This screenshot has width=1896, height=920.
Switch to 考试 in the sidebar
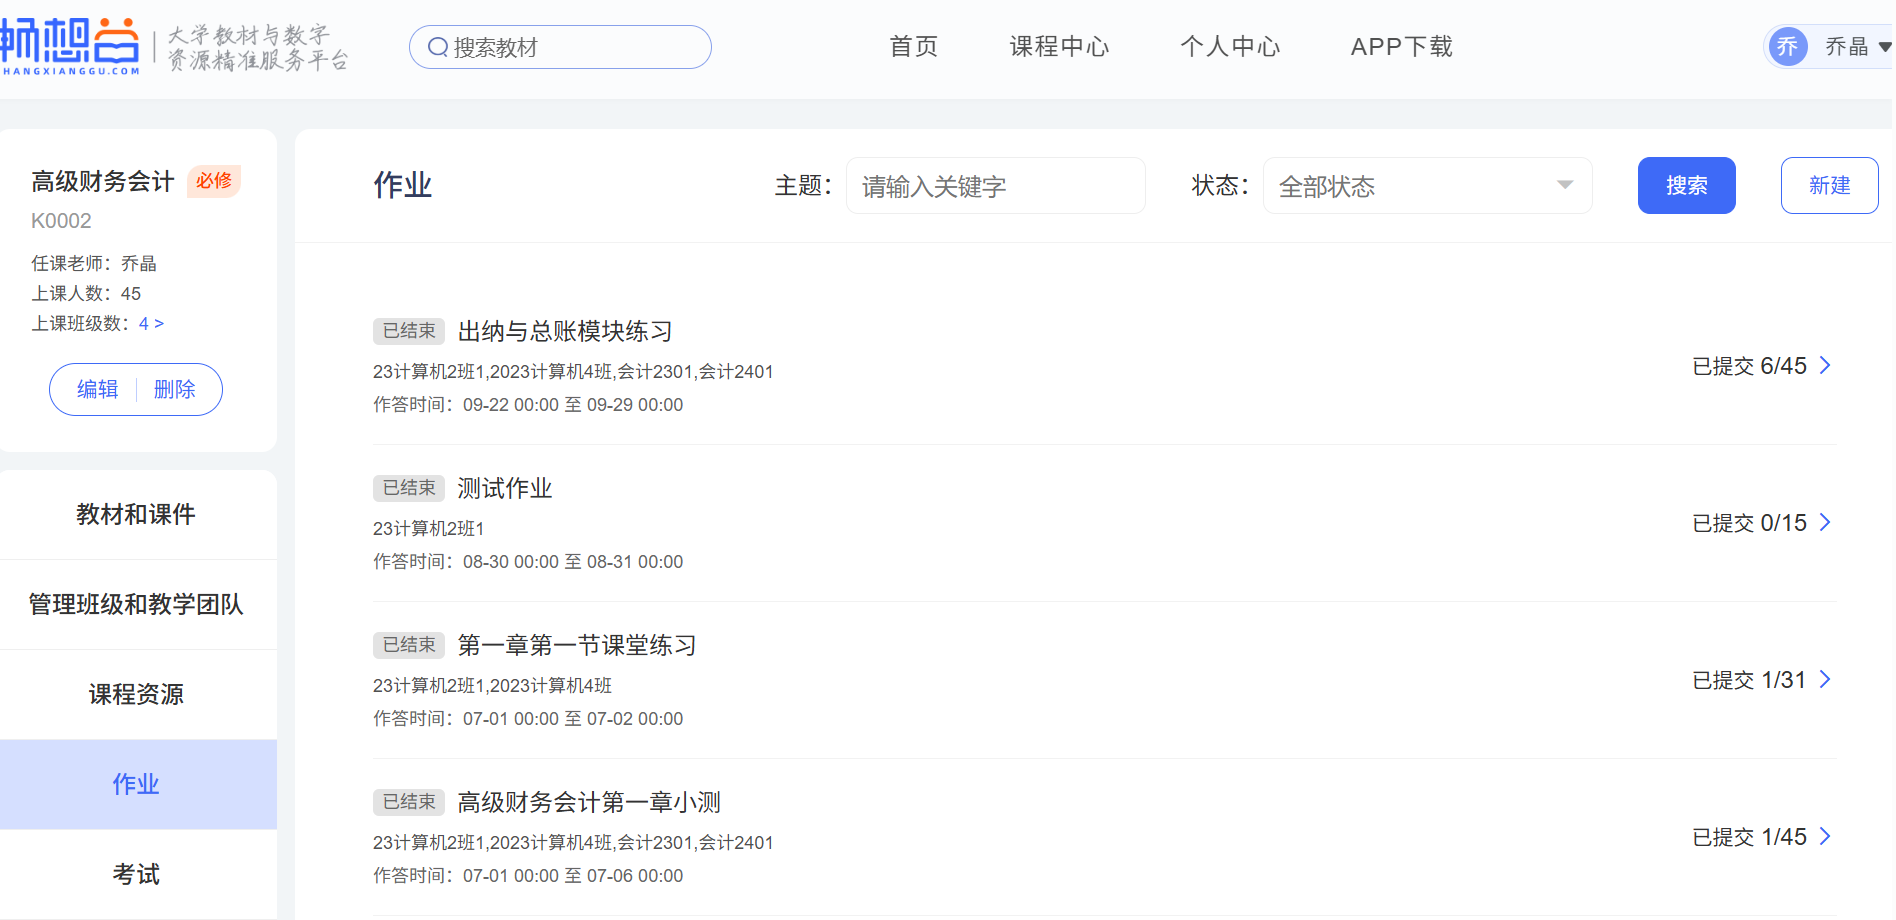(136, 875)
